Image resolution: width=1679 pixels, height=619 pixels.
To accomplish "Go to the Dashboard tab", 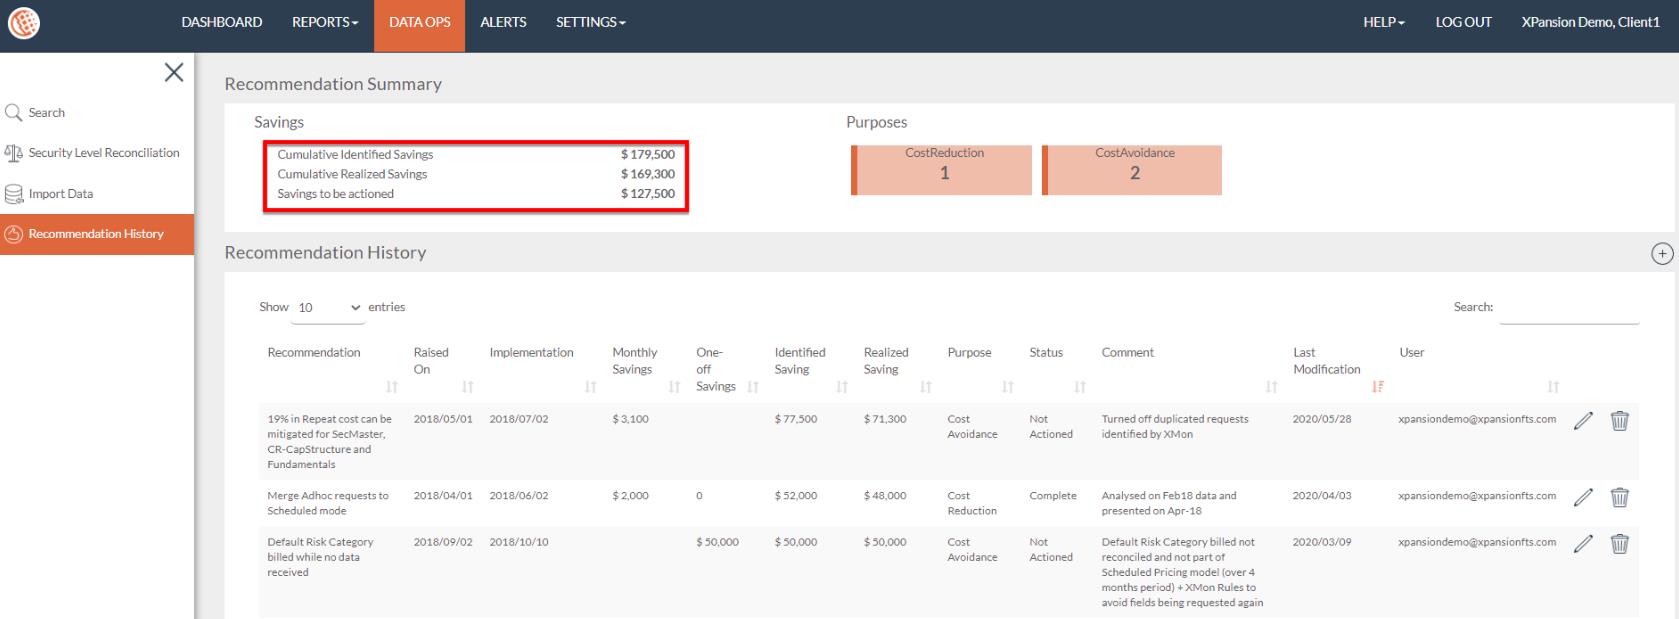I will pyautogui.click(x=221, y=22).
